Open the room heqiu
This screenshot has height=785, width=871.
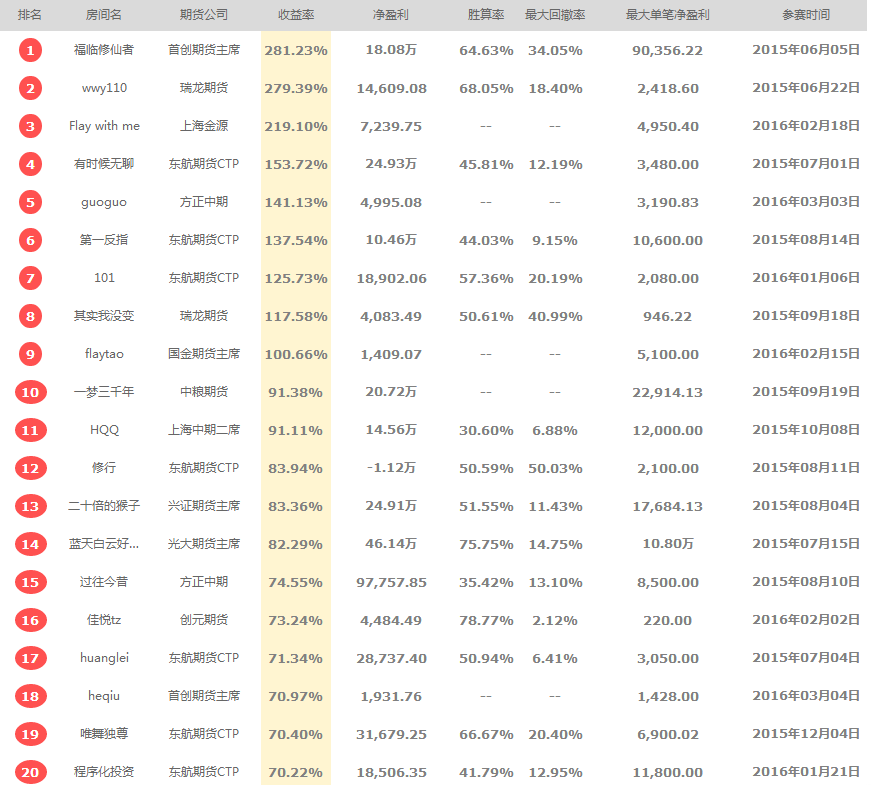click(x=104, y=696)
